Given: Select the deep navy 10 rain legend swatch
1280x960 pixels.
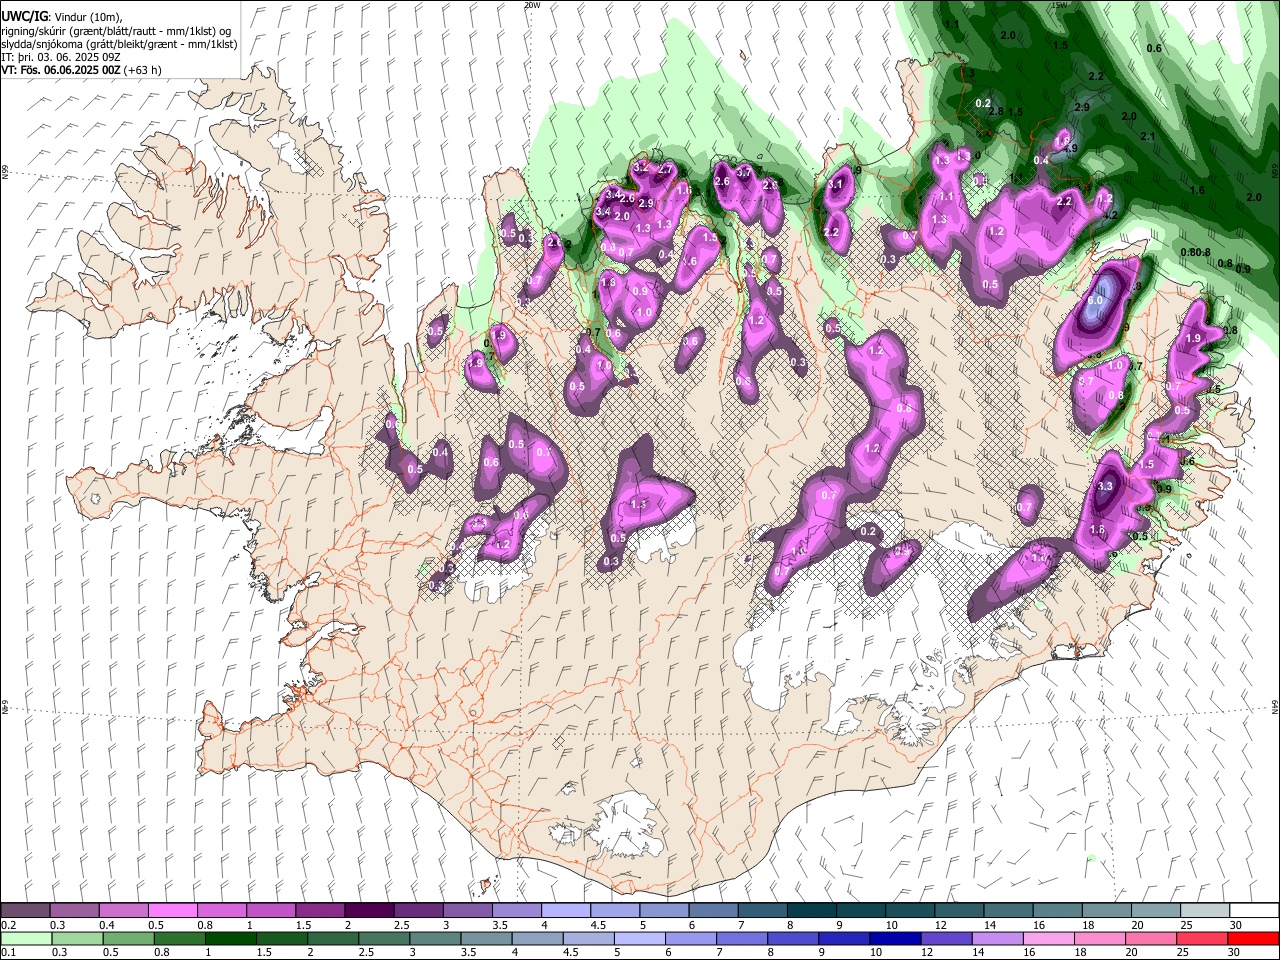Looking at the screenshot, I should coord(894,938).
